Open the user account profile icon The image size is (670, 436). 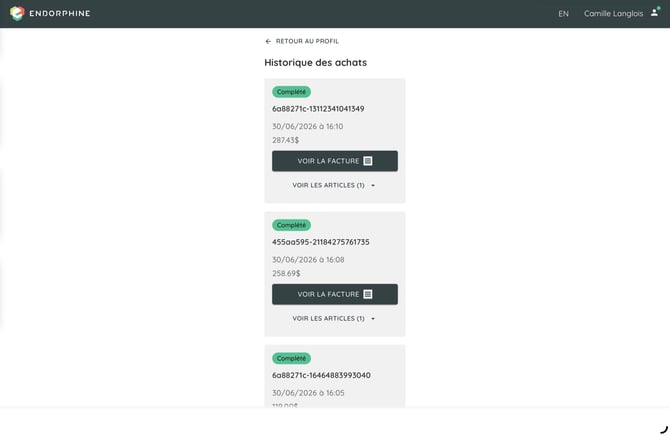coord(655,12)
